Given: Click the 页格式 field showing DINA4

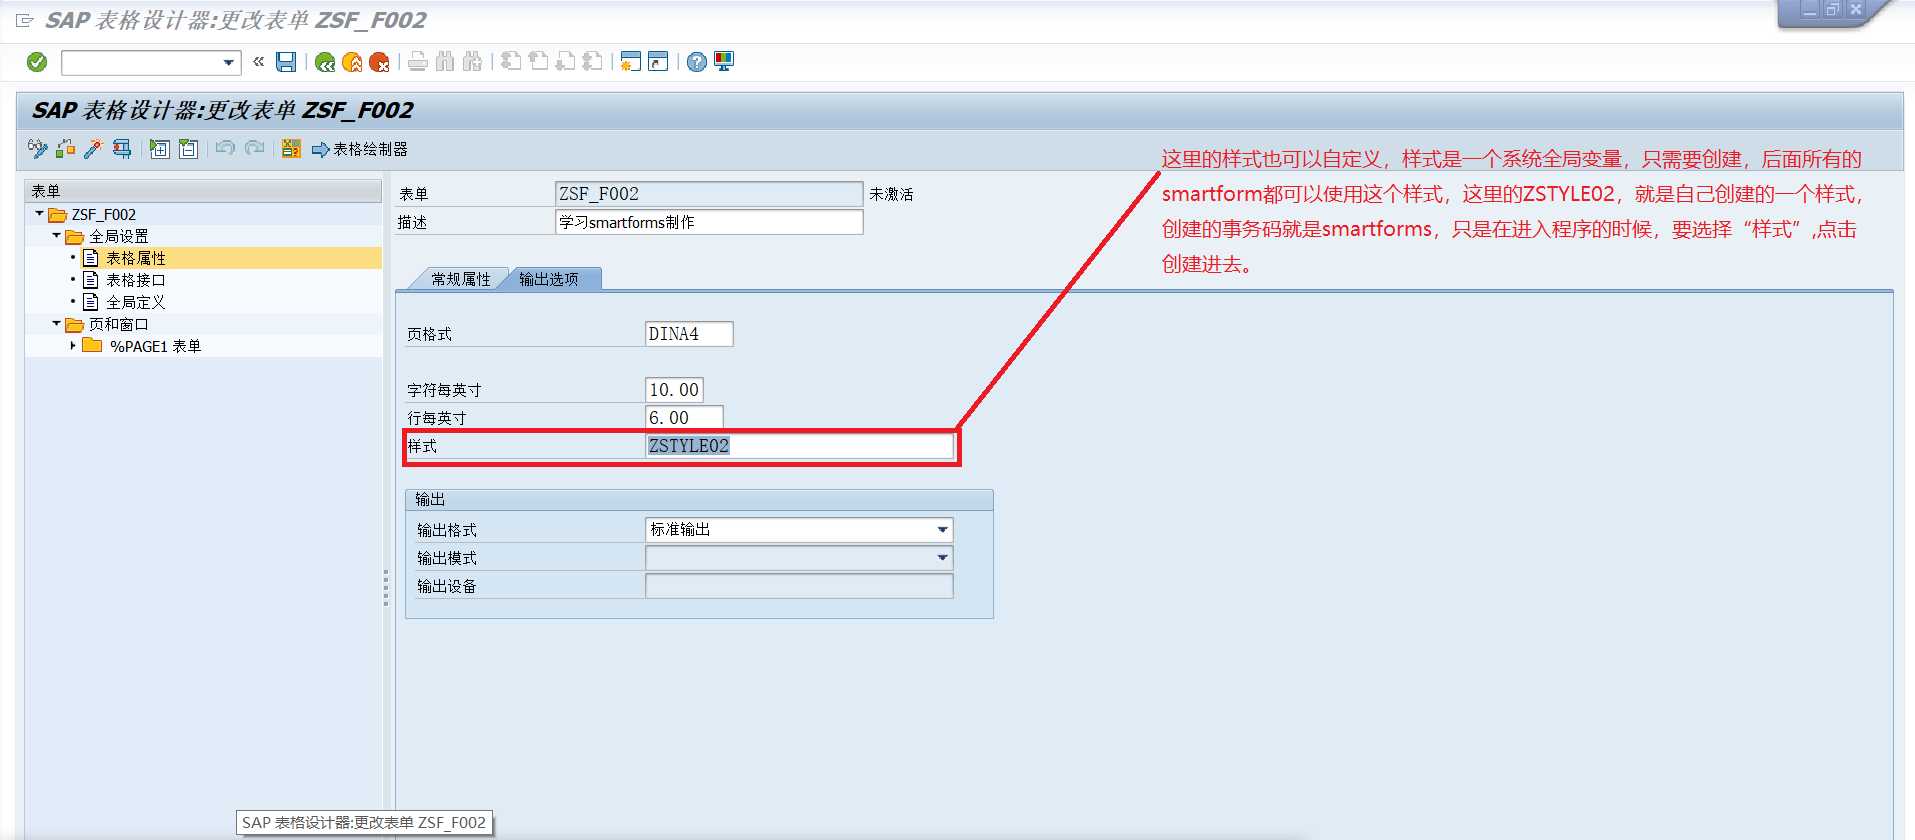Looking at the screenshot, I should click(689, 334).
